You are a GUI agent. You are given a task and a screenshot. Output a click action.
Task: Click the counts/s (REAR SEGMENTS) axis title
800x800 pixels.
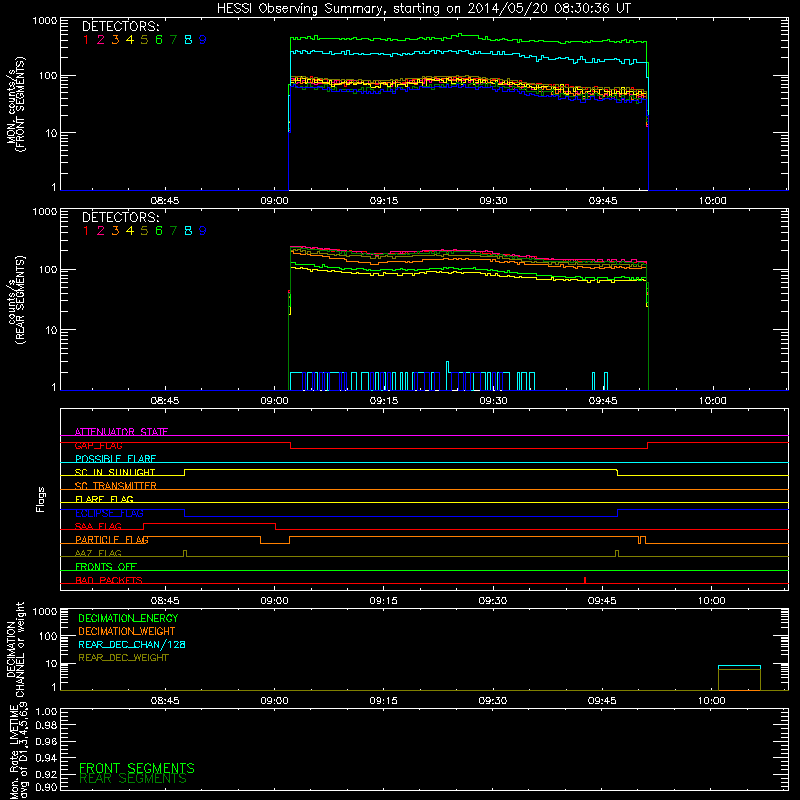(x=15, y=300)
